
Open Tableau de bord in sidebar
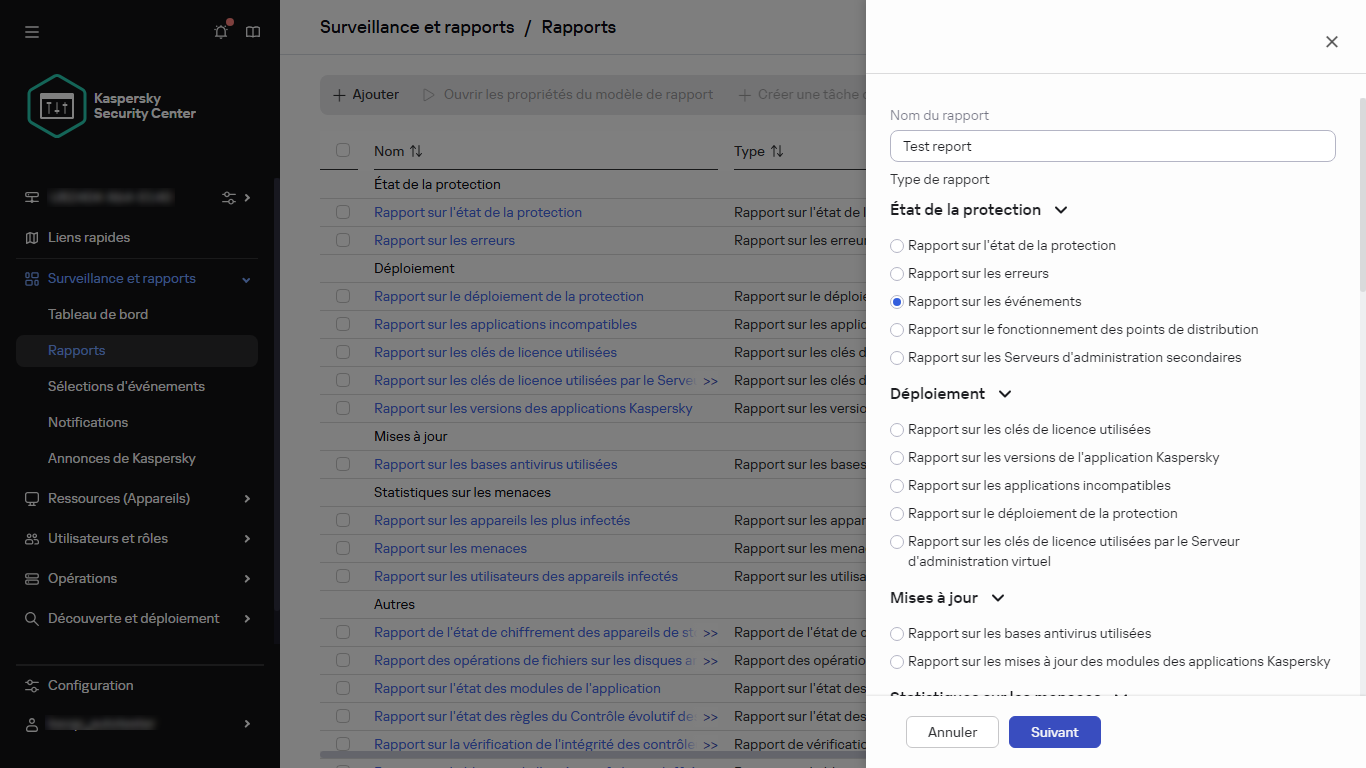tap(98, 314)
